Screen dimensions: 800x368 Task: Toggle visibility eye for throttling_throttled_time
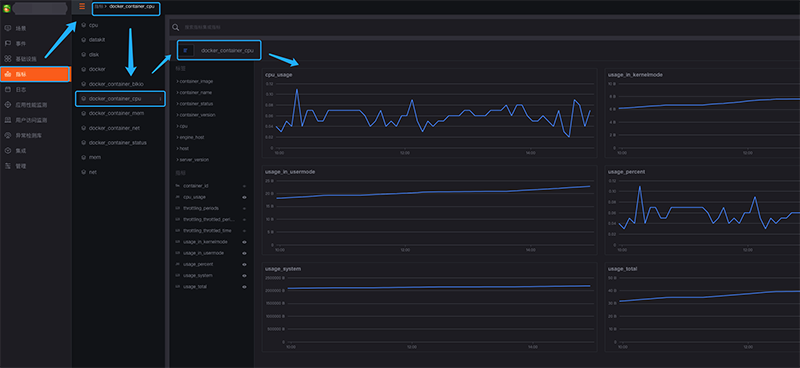(x=244, y=231)
